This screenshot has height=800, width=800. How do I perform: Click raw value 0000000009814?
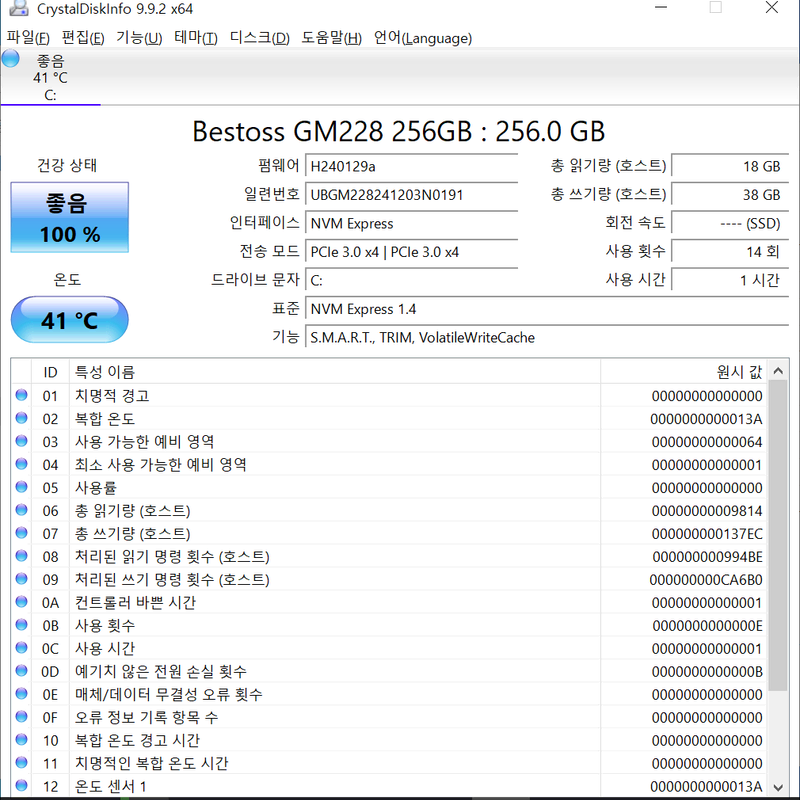click(707, 511)
